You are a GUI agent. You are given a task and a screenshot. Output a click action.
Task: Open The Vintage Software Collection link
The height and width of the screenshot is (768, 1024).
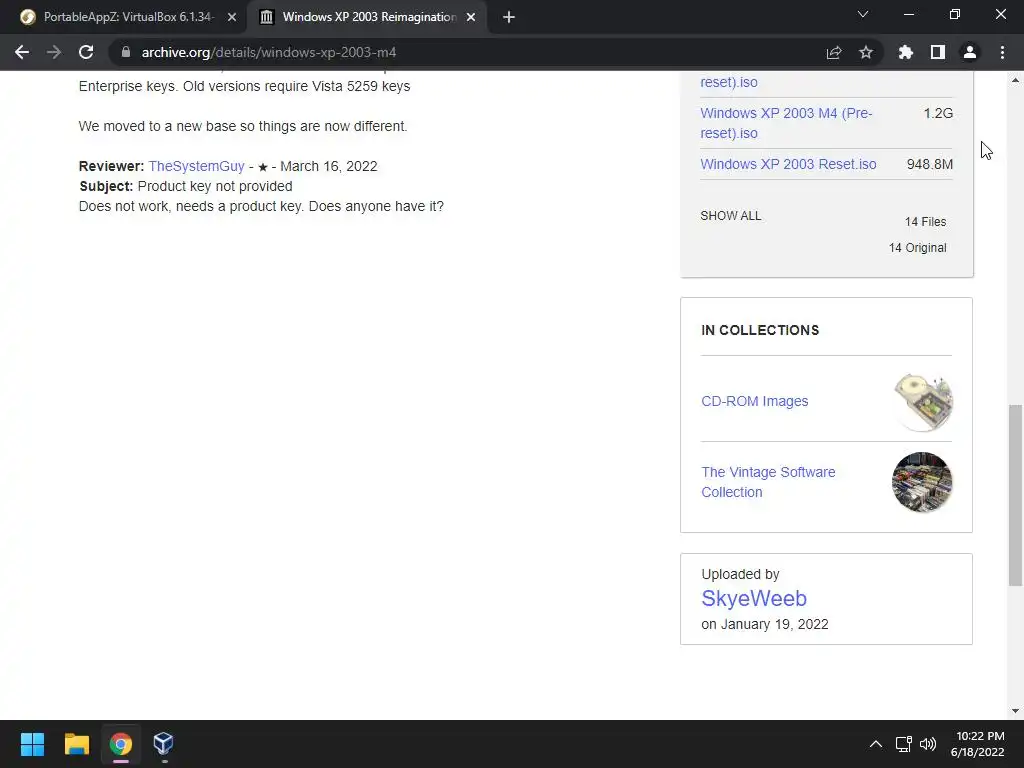click(768, 482)
